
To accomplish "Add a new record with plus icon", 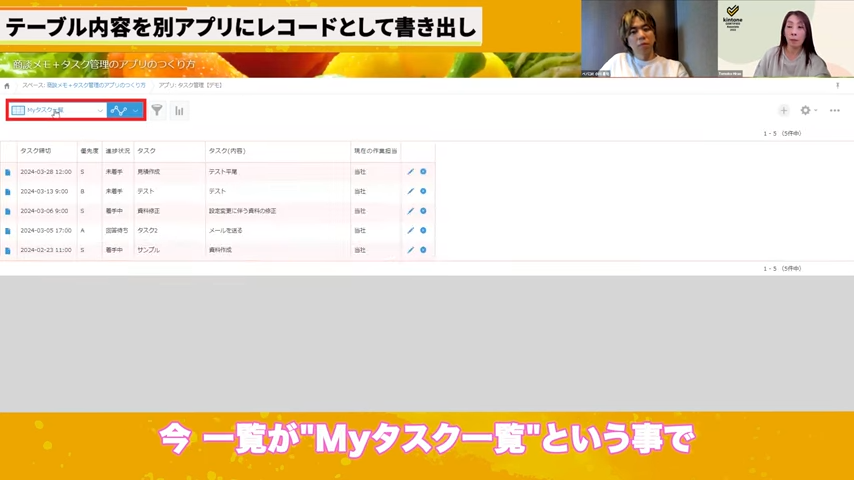I will click(x=783, y=111).
